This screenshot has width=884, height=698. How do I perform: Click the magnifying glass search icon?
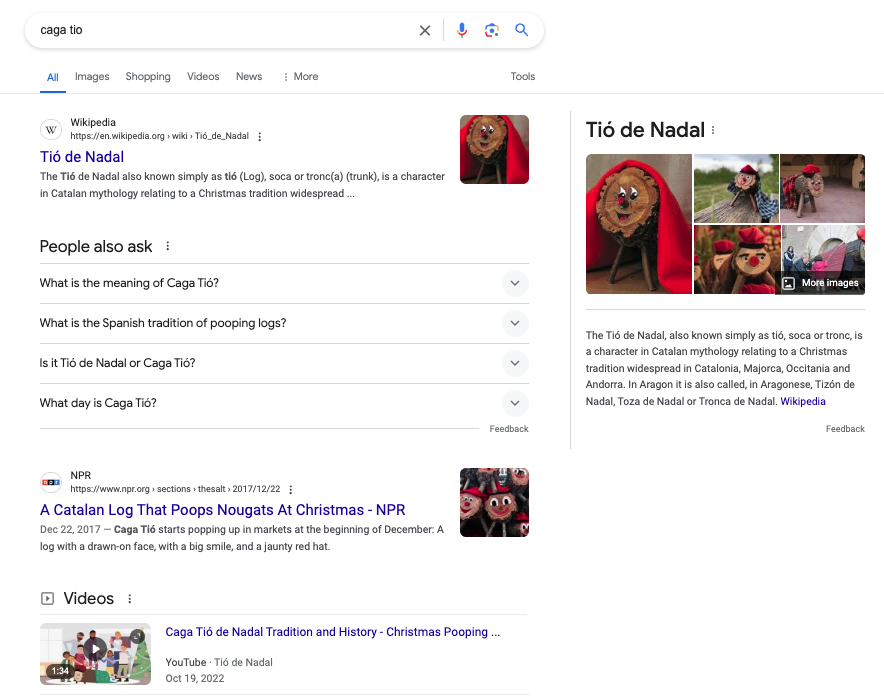(x=521, y=30)
